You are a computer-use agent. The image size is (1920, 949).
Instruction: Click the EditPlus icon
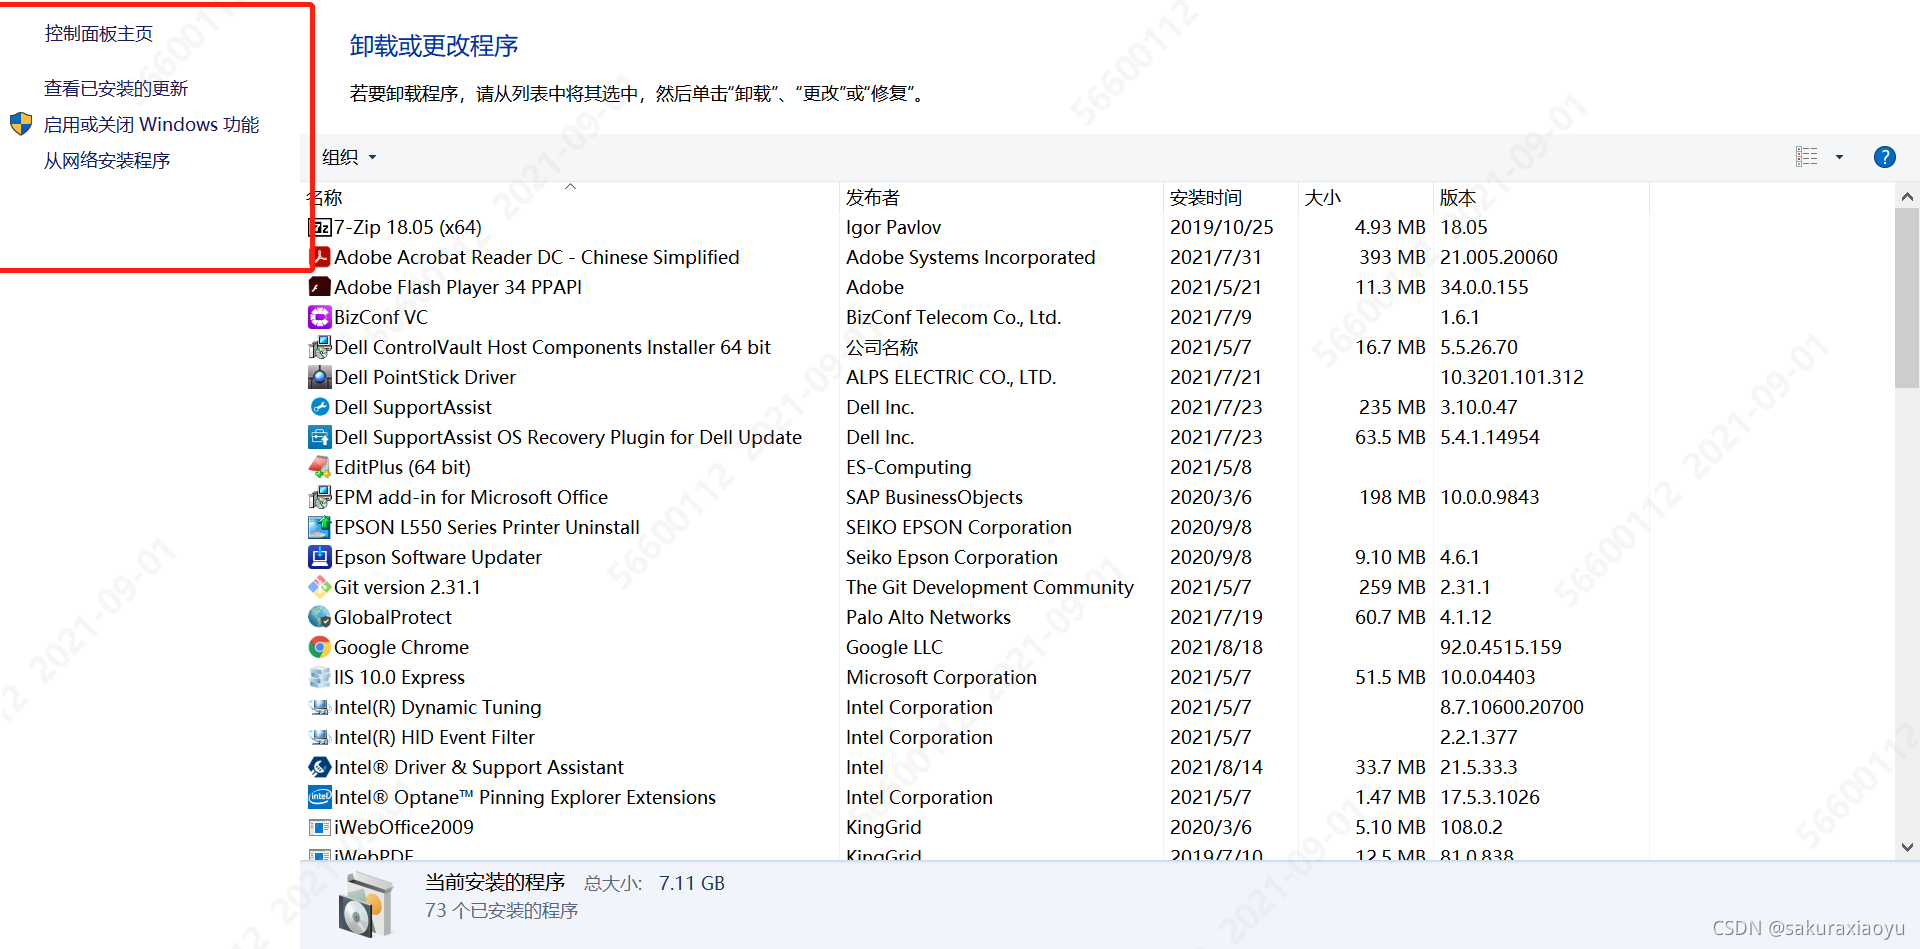320,468
